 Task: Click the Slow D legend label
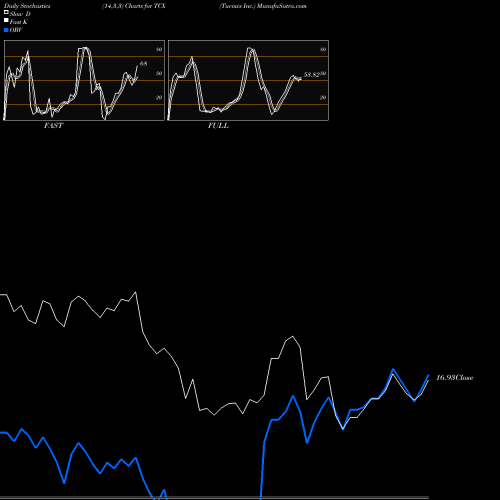20,14
